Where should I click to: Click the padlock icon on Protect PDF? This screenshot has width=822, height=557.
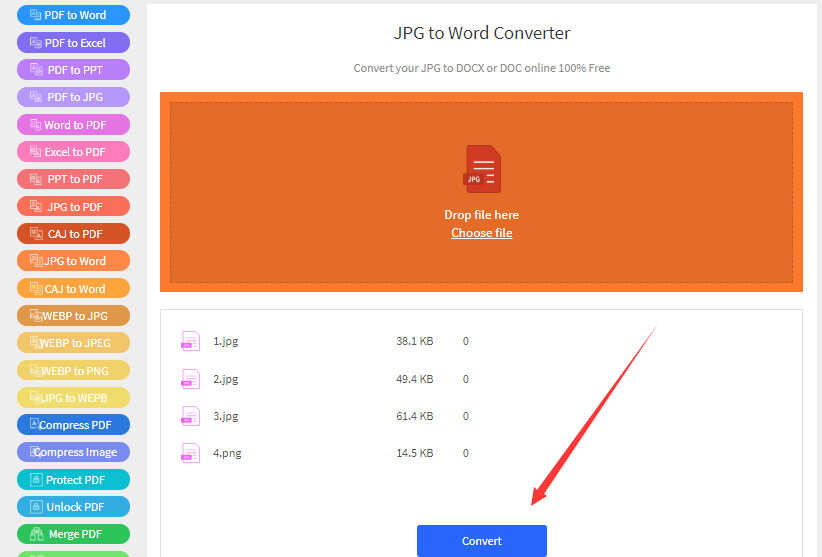[x=36, y=479]
